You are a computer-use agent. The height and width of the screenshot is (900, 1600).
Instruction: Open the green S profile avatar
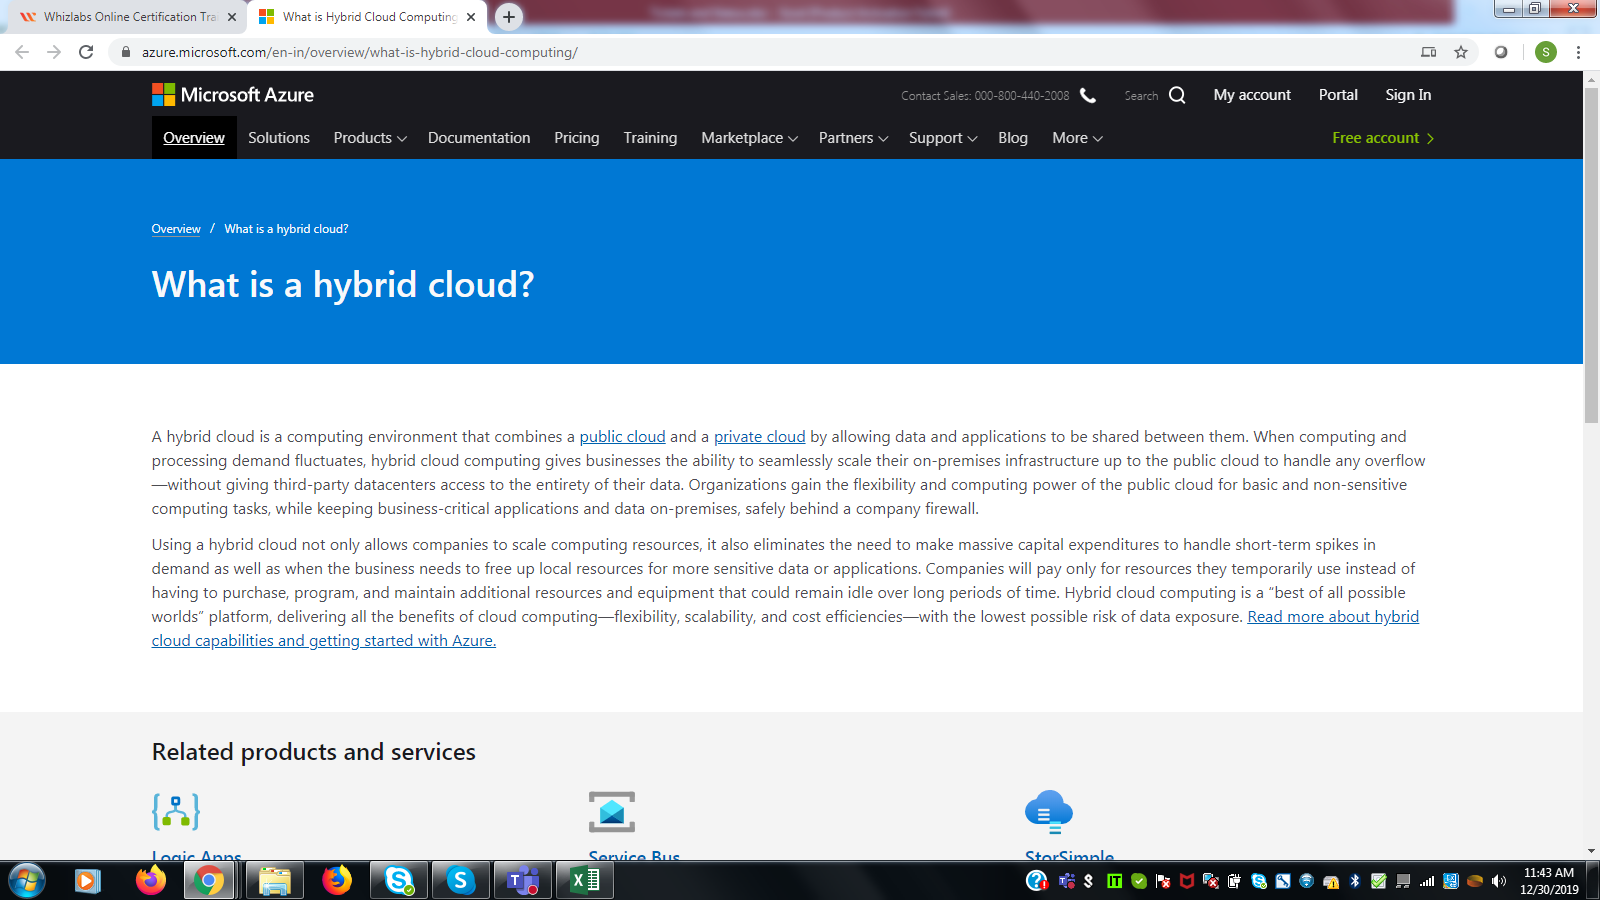click(1546, 52)
